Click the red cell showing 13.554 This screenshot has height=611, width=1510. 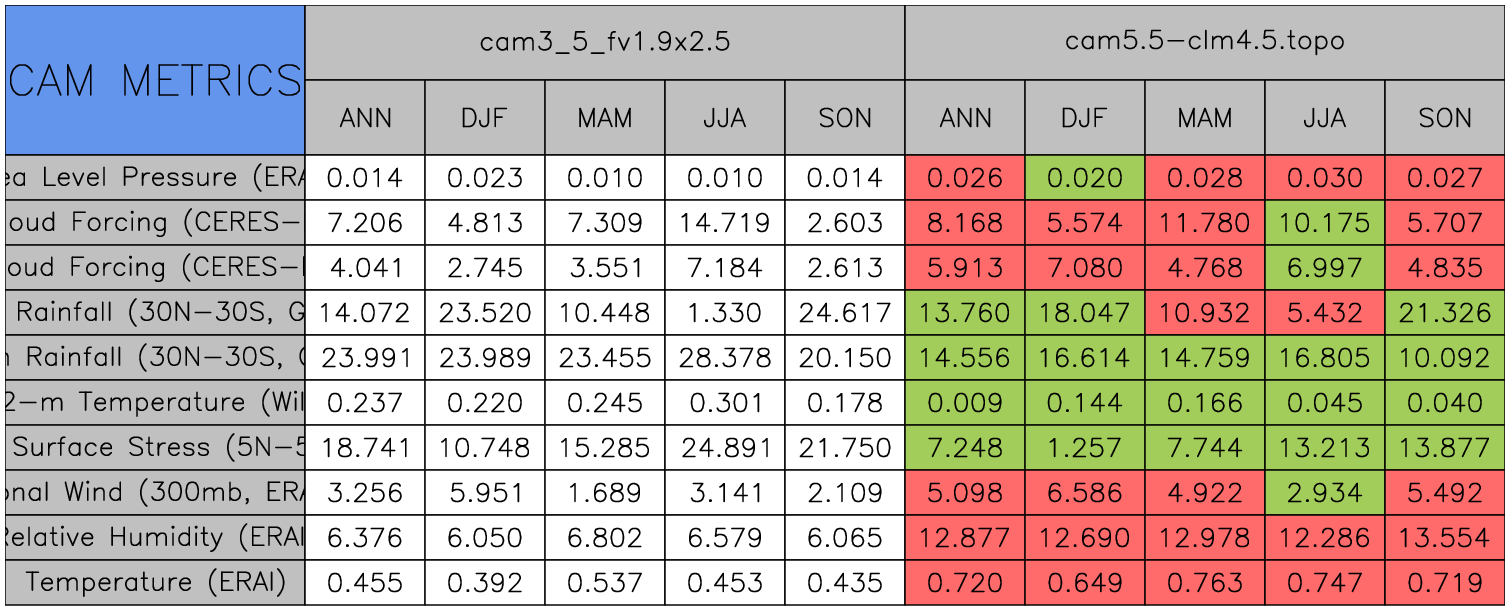(x=1444, y=537)
